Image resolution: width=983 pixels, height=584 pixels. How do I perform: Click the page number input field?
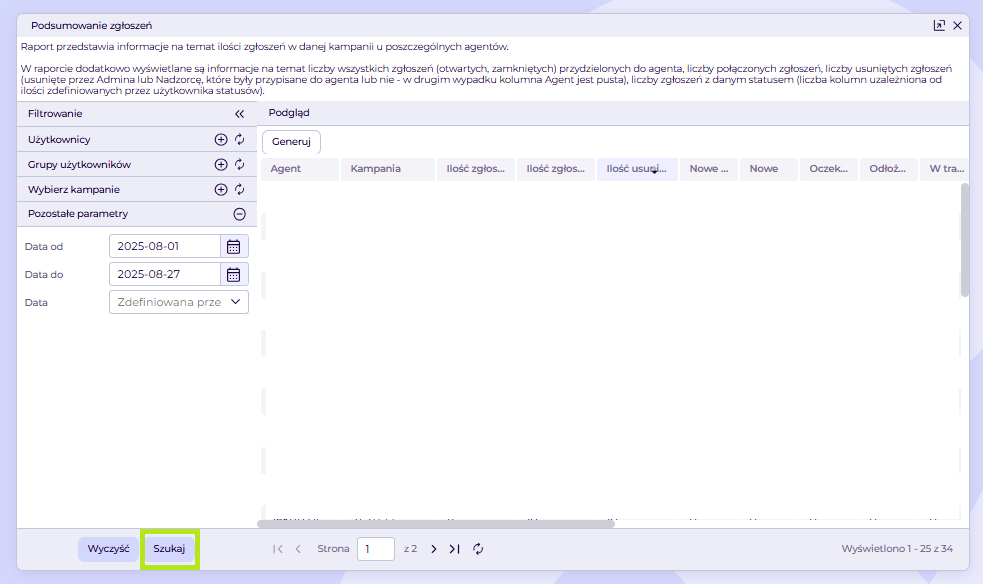[x=376, y=549]
